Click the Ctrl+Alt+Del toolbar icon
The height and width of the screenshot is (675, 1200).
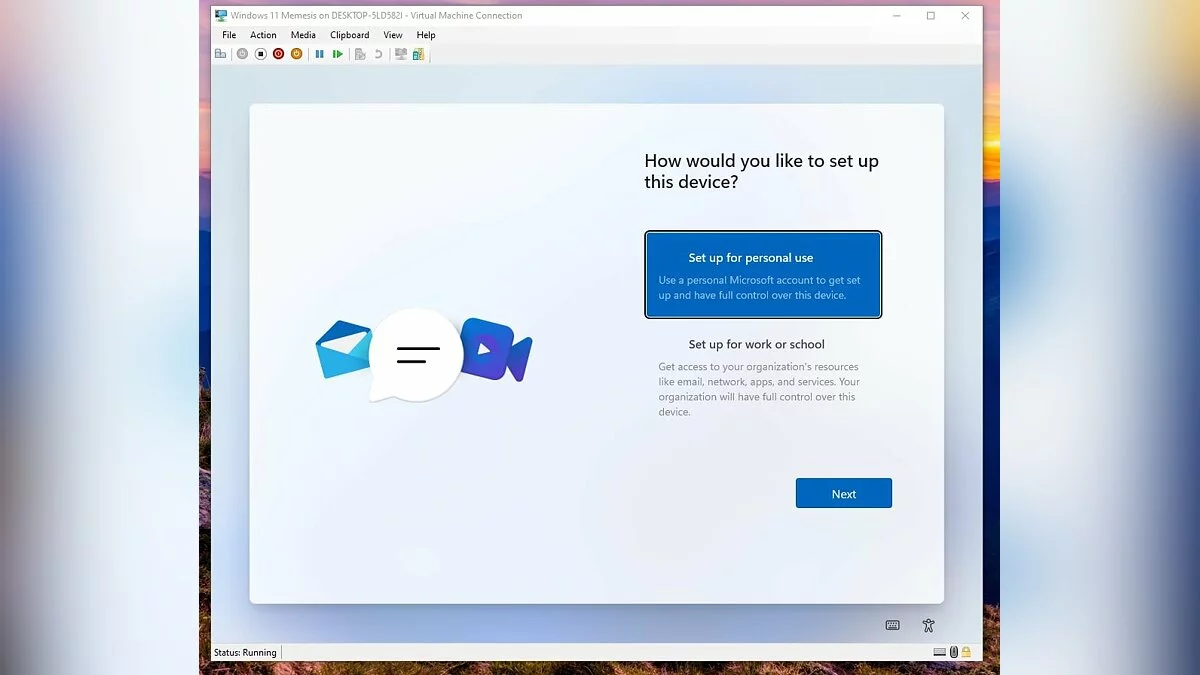coord(220,54)
